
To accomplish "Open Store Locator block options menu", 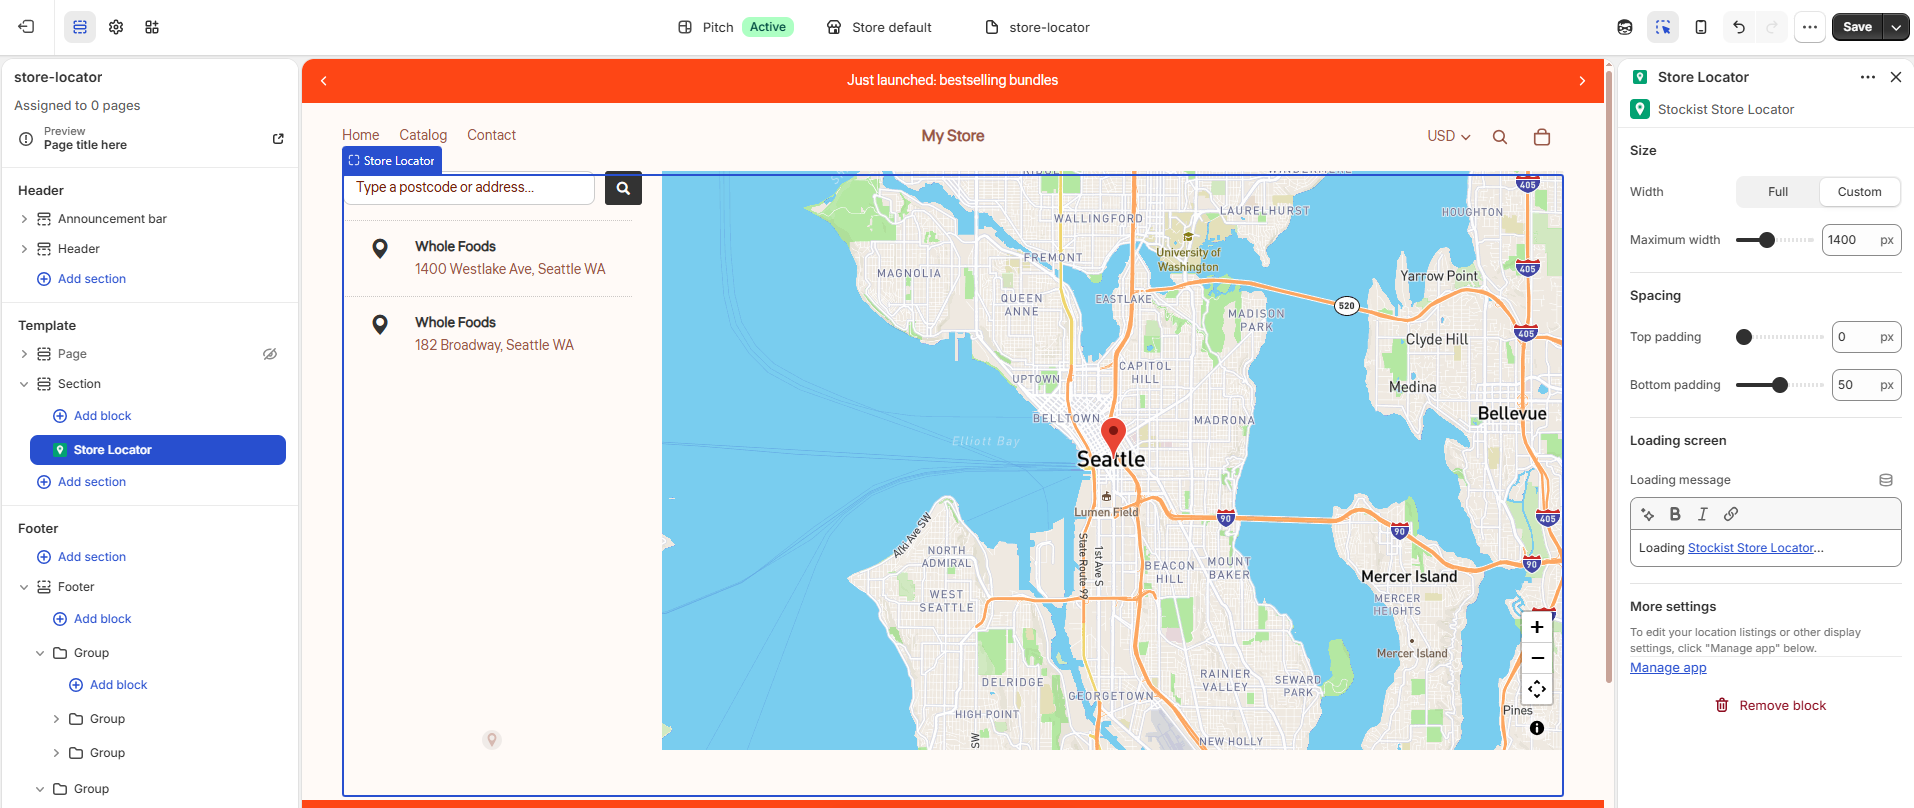I will click(1868, 77).
